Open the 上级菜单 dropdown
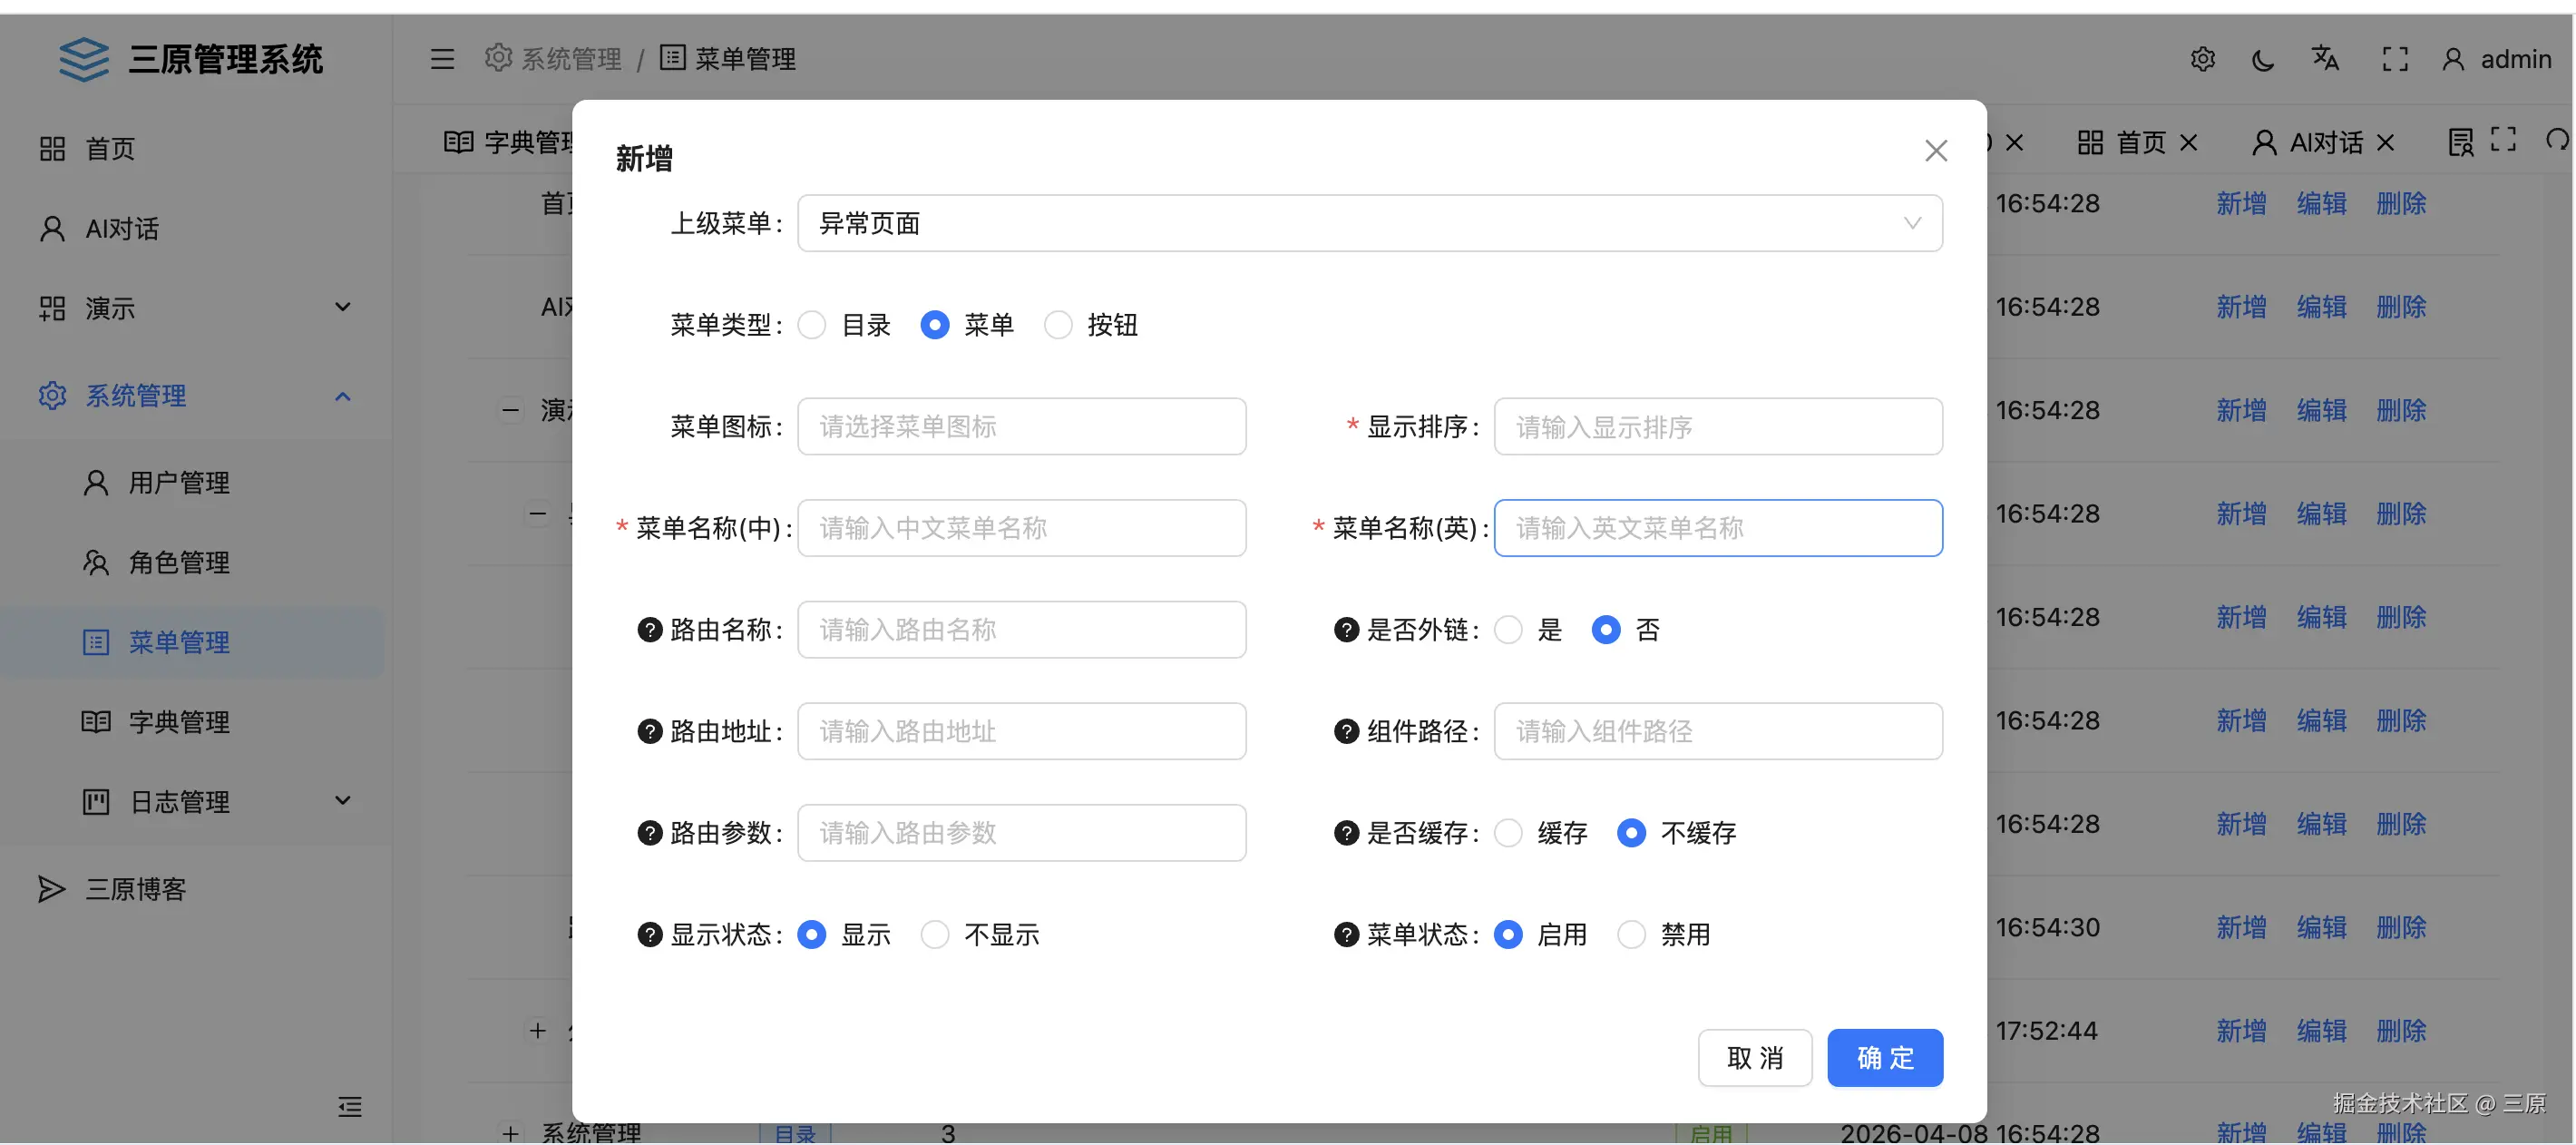 click(x=1369, y=223)
